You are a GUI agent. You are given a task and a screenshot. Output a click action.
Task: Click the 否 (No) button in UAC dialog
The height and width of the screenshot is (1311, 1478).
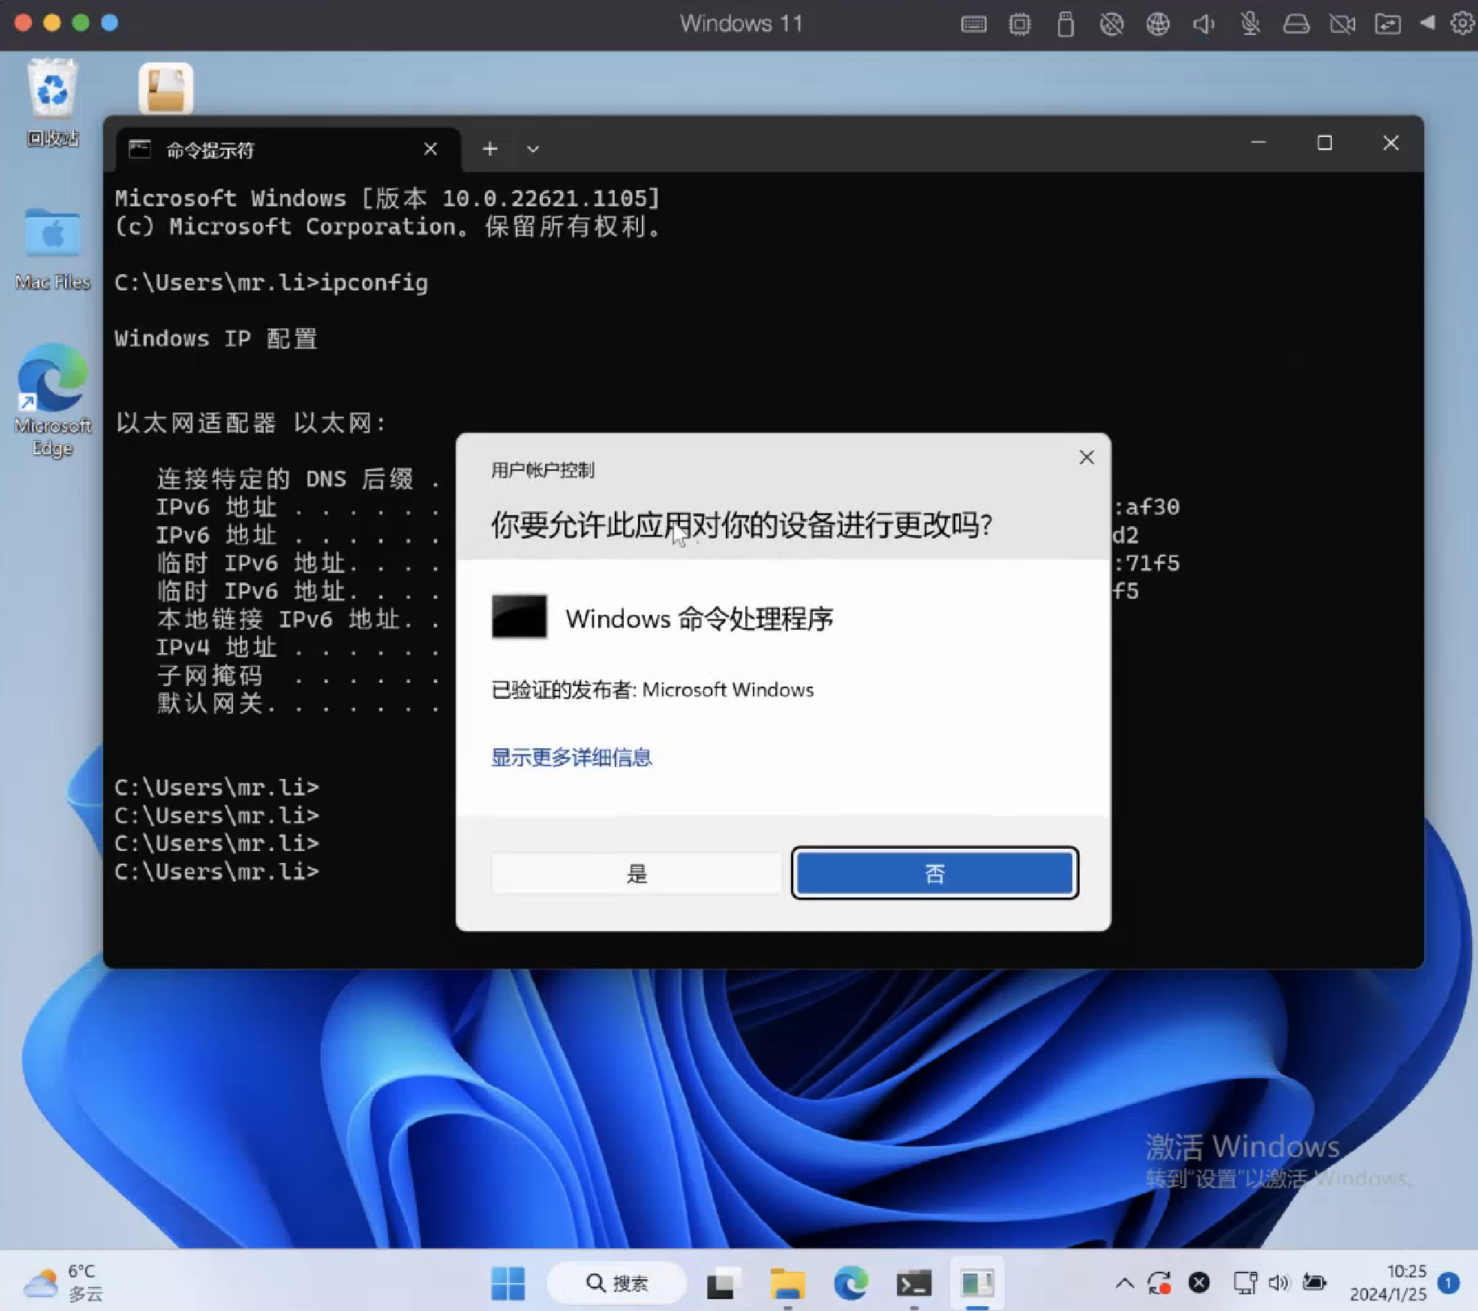coord(934,874)
